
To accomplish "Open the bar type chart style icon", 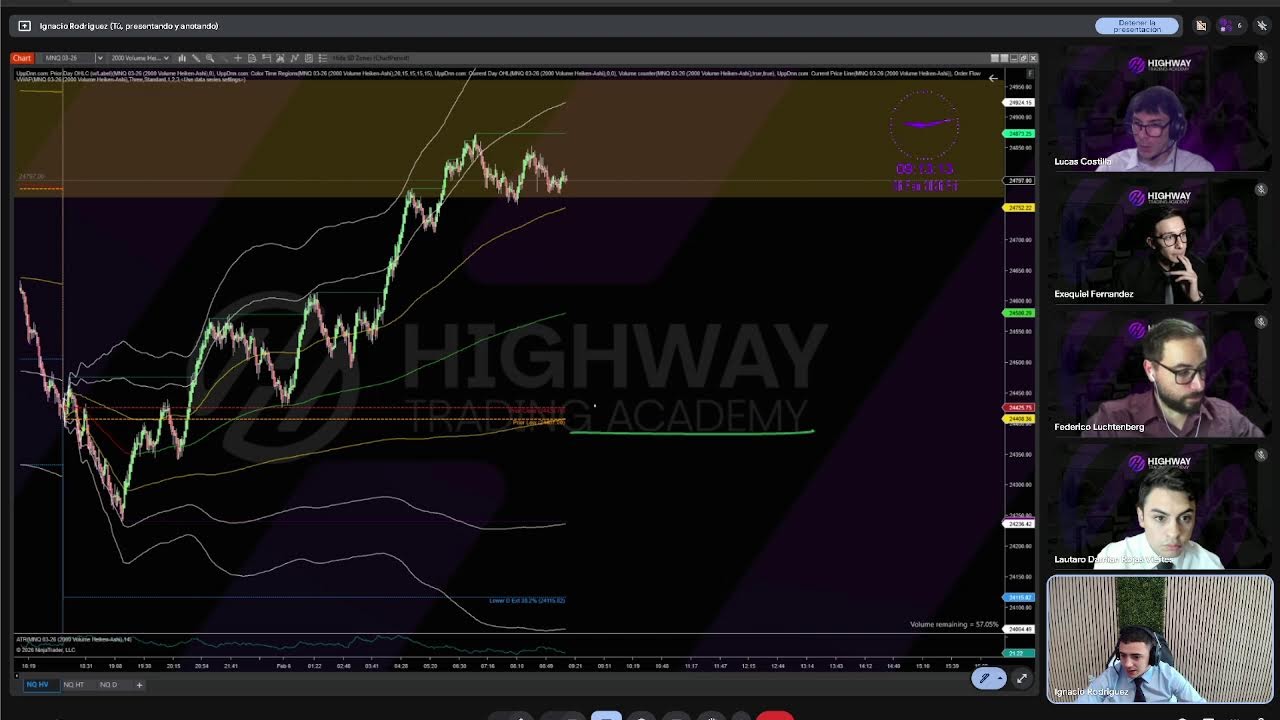I will (x=182, y=58).
